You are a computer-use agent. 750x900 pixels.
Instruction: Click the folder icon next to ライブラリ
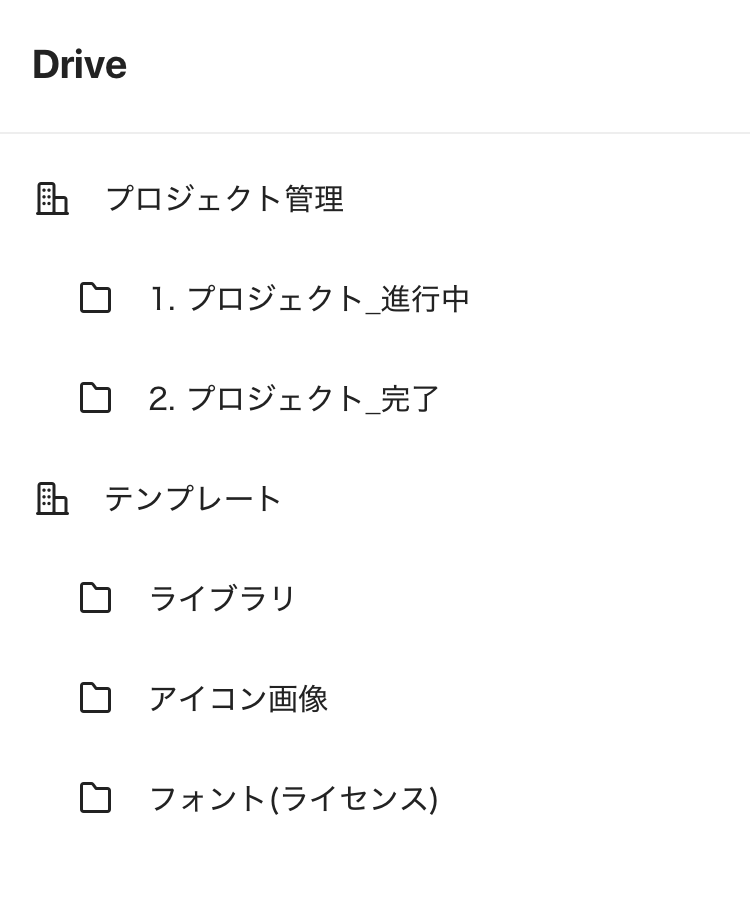pyautogui.click(x=95, y=598)
